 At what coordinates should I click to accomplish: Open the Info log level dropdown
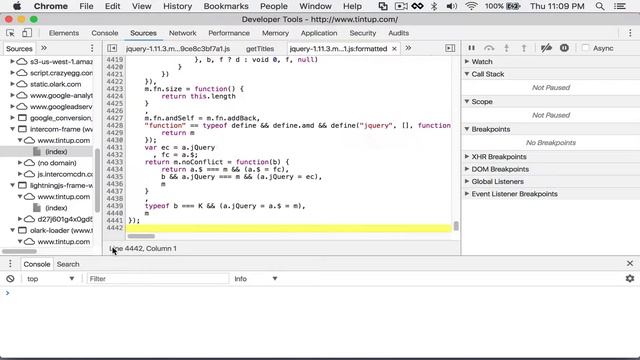coord(256,279)
